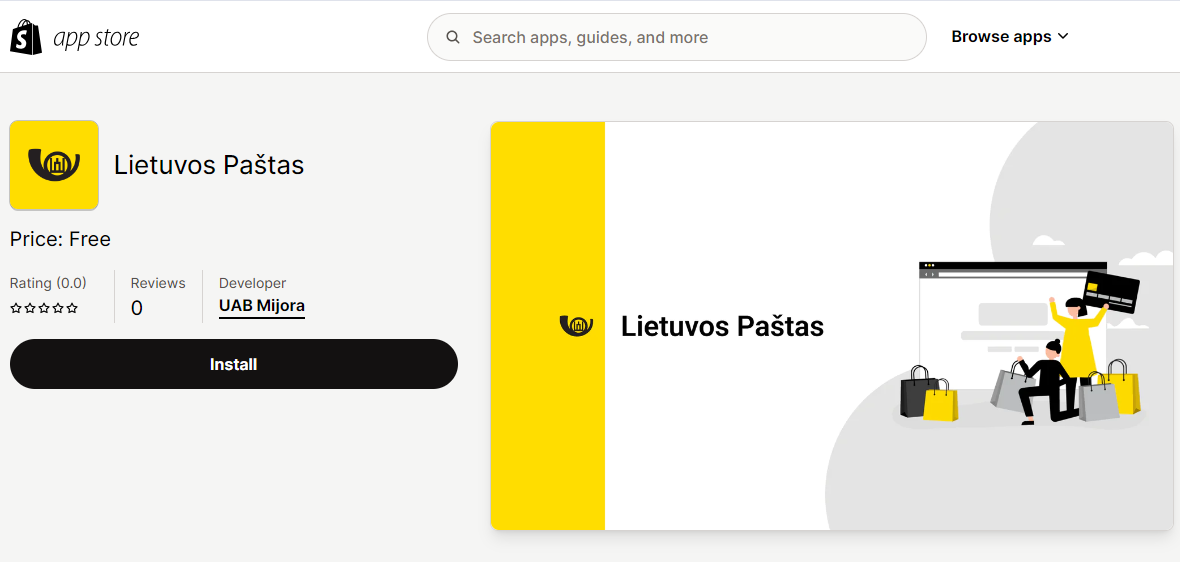Expand the Browse apps dropdown
This screenshot has width=1180, height=562.
(1010, 37)
